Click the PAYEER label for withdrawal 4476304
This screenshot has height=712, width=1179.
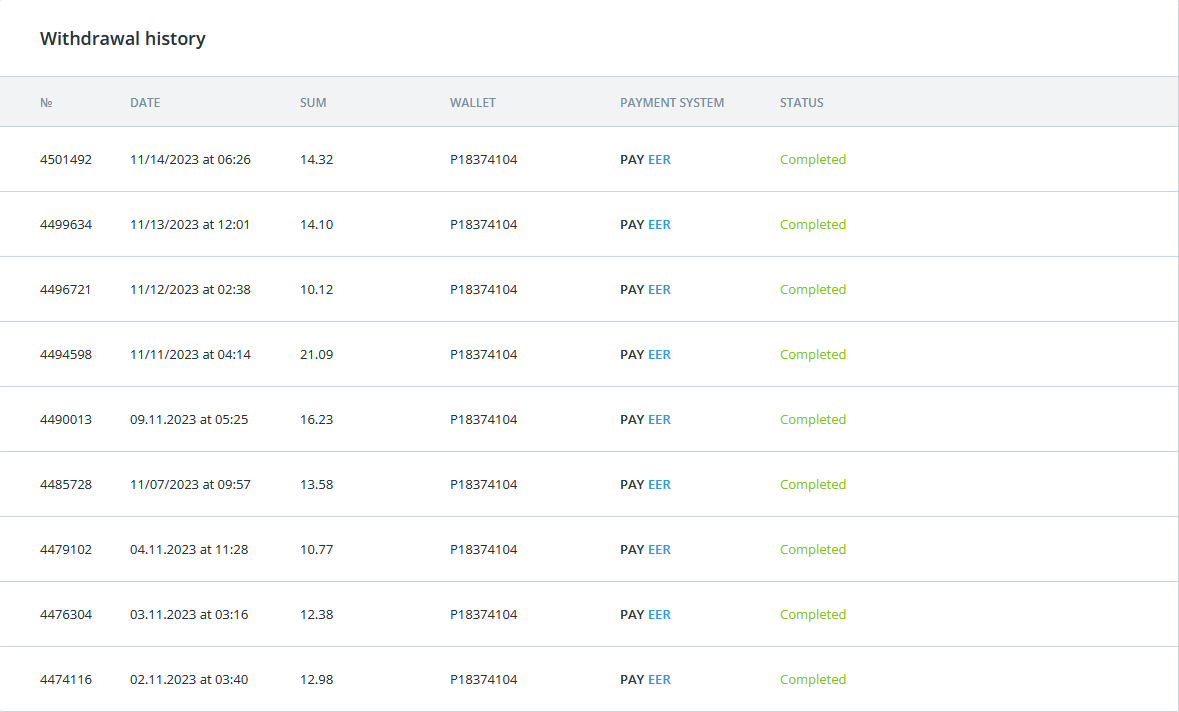pos(645,615)
